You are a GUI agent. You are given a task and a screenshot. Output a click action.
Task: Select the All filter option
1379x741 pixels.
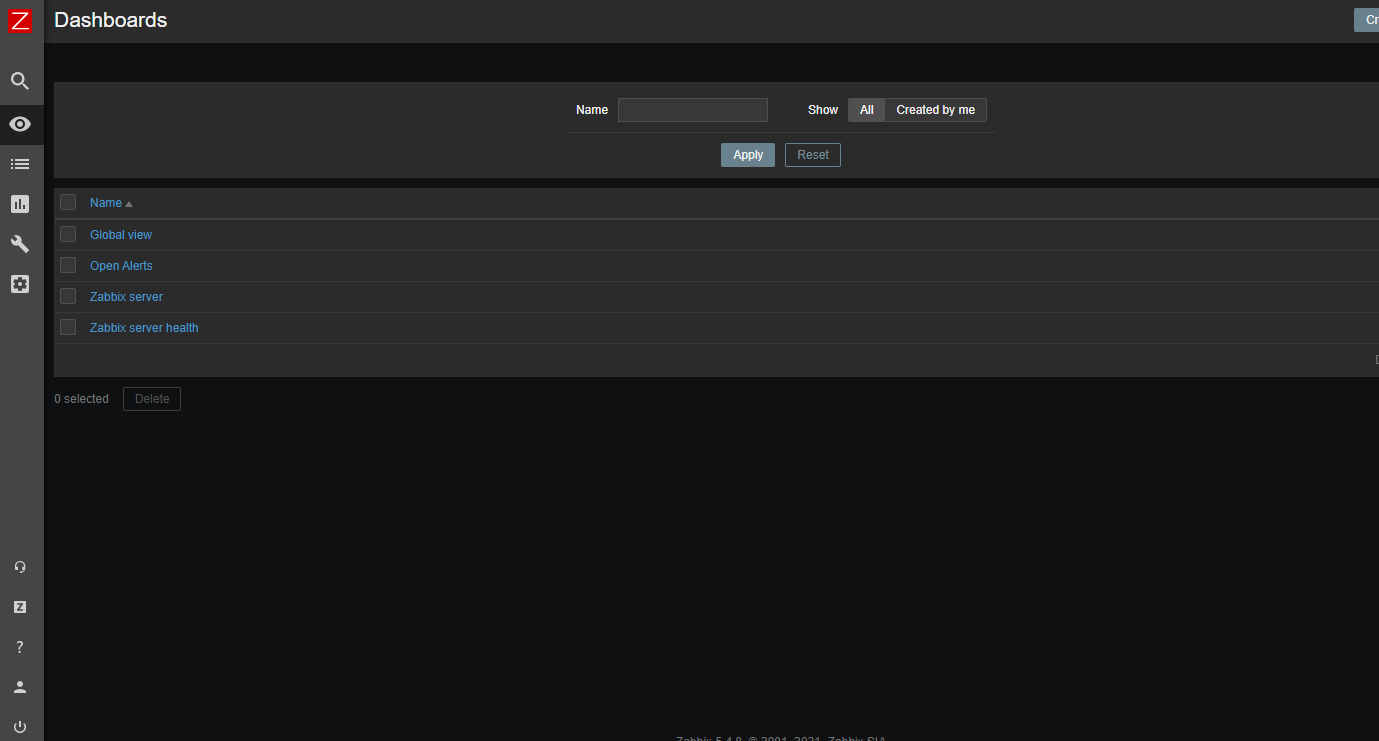pos(866,109)
